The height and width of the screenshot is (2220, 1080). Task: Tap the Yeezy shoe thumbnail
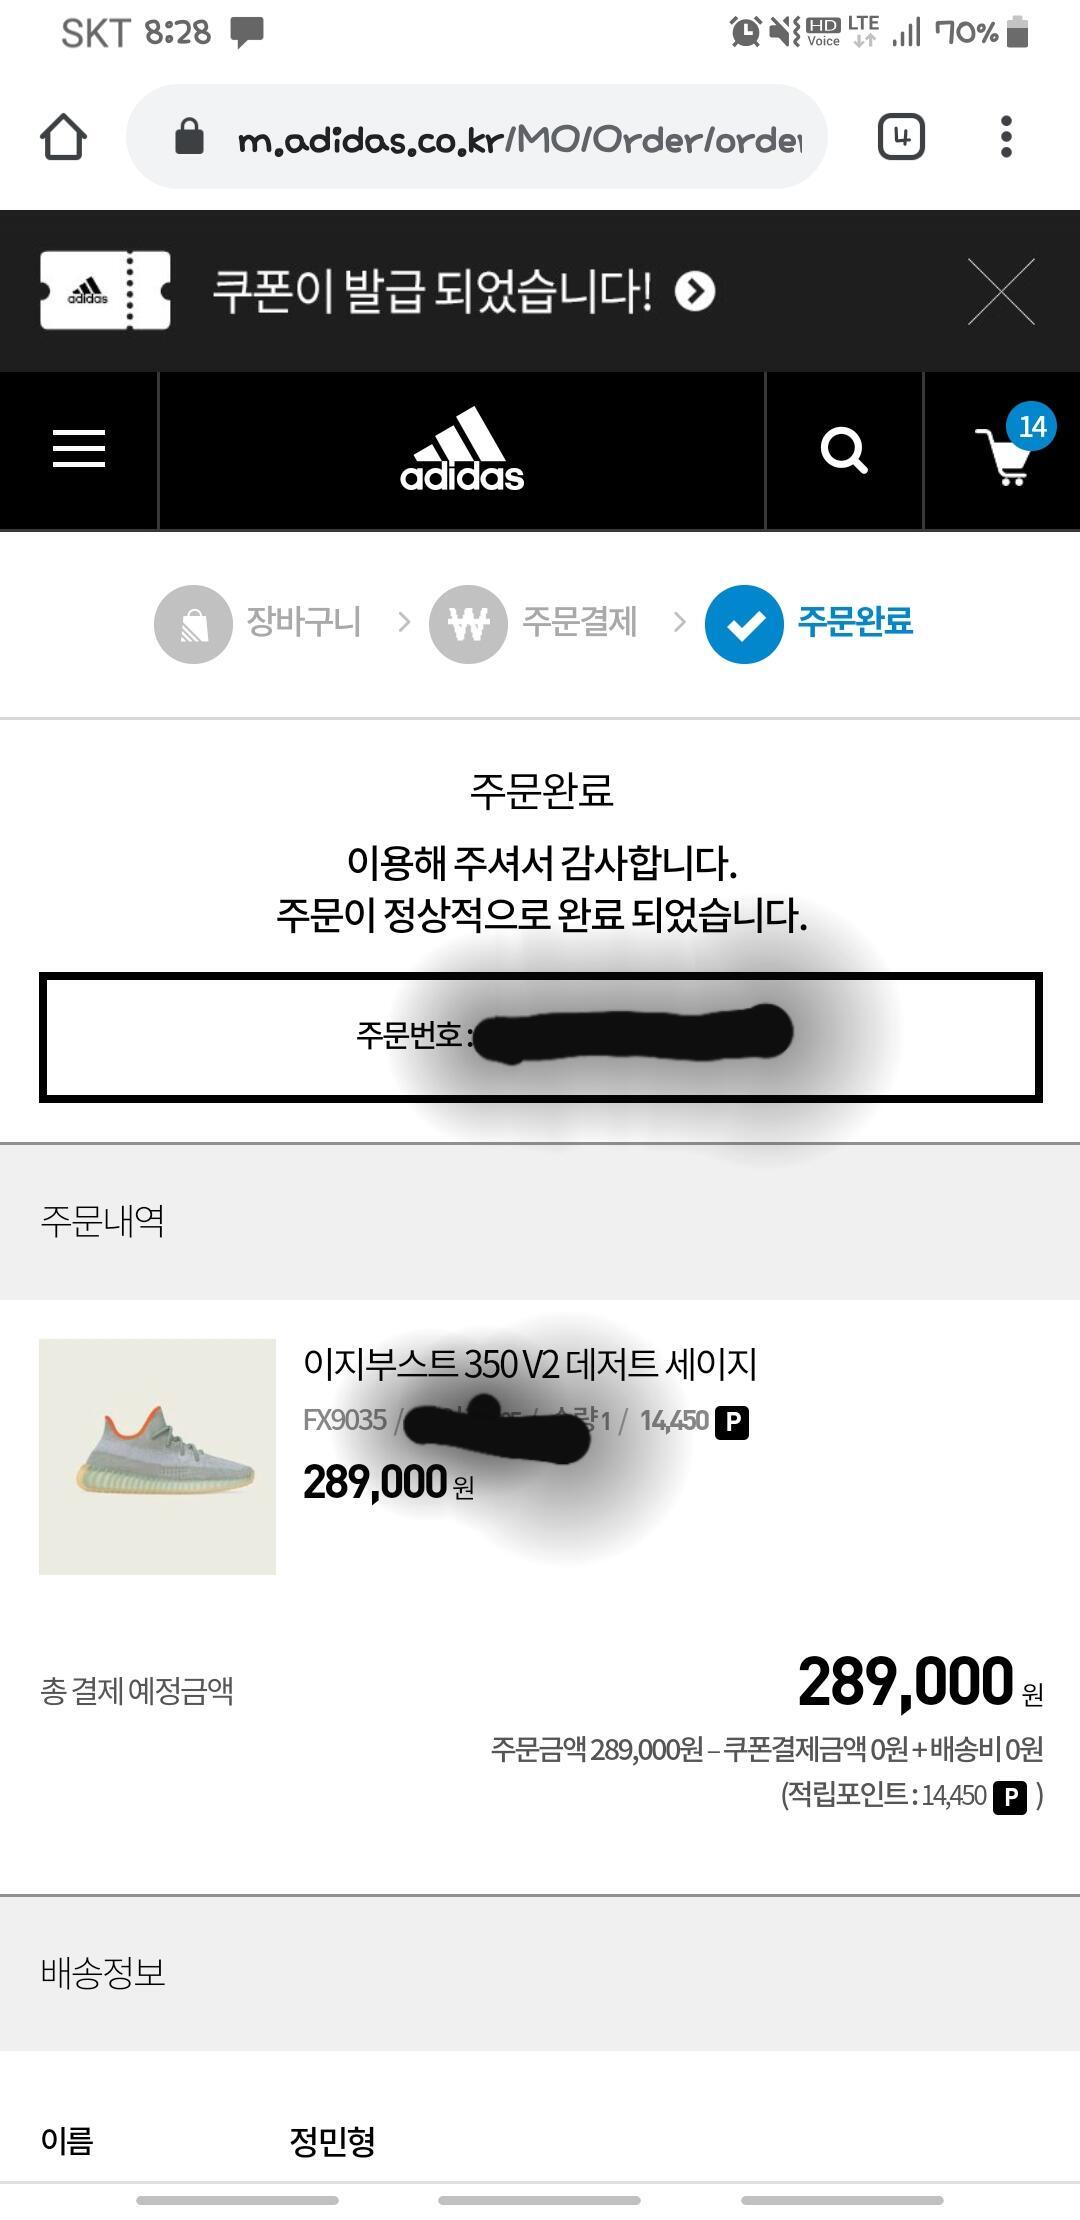pos(157,1456)
